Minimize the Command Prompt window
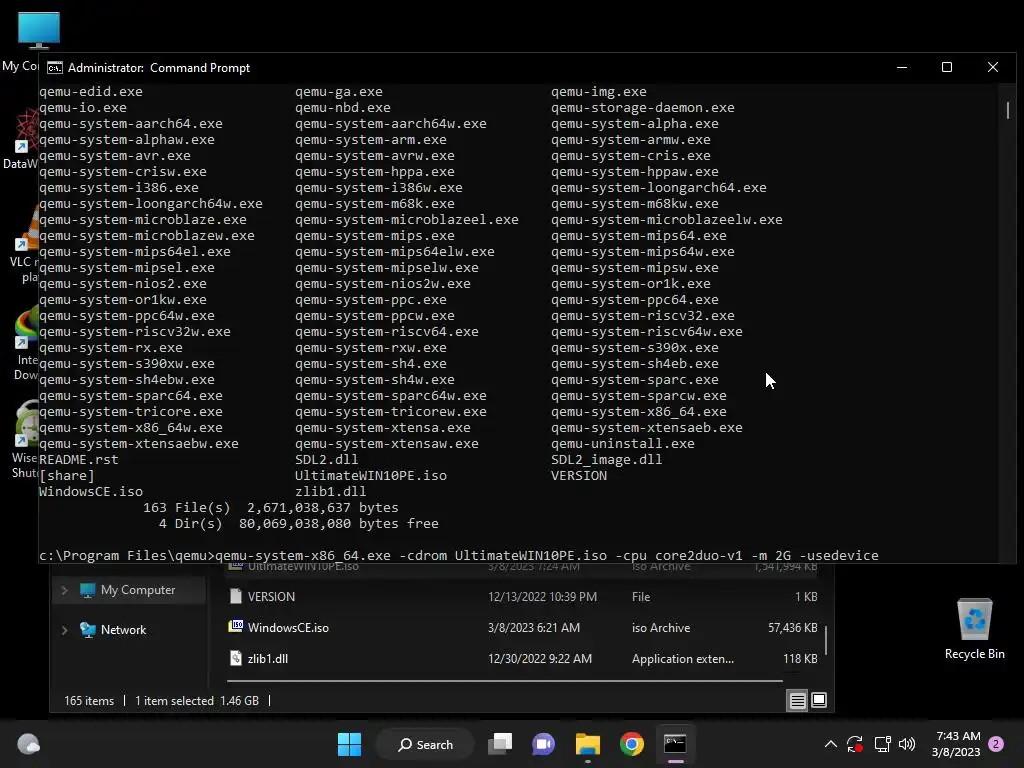1024x768 pixels. point(902,67)
